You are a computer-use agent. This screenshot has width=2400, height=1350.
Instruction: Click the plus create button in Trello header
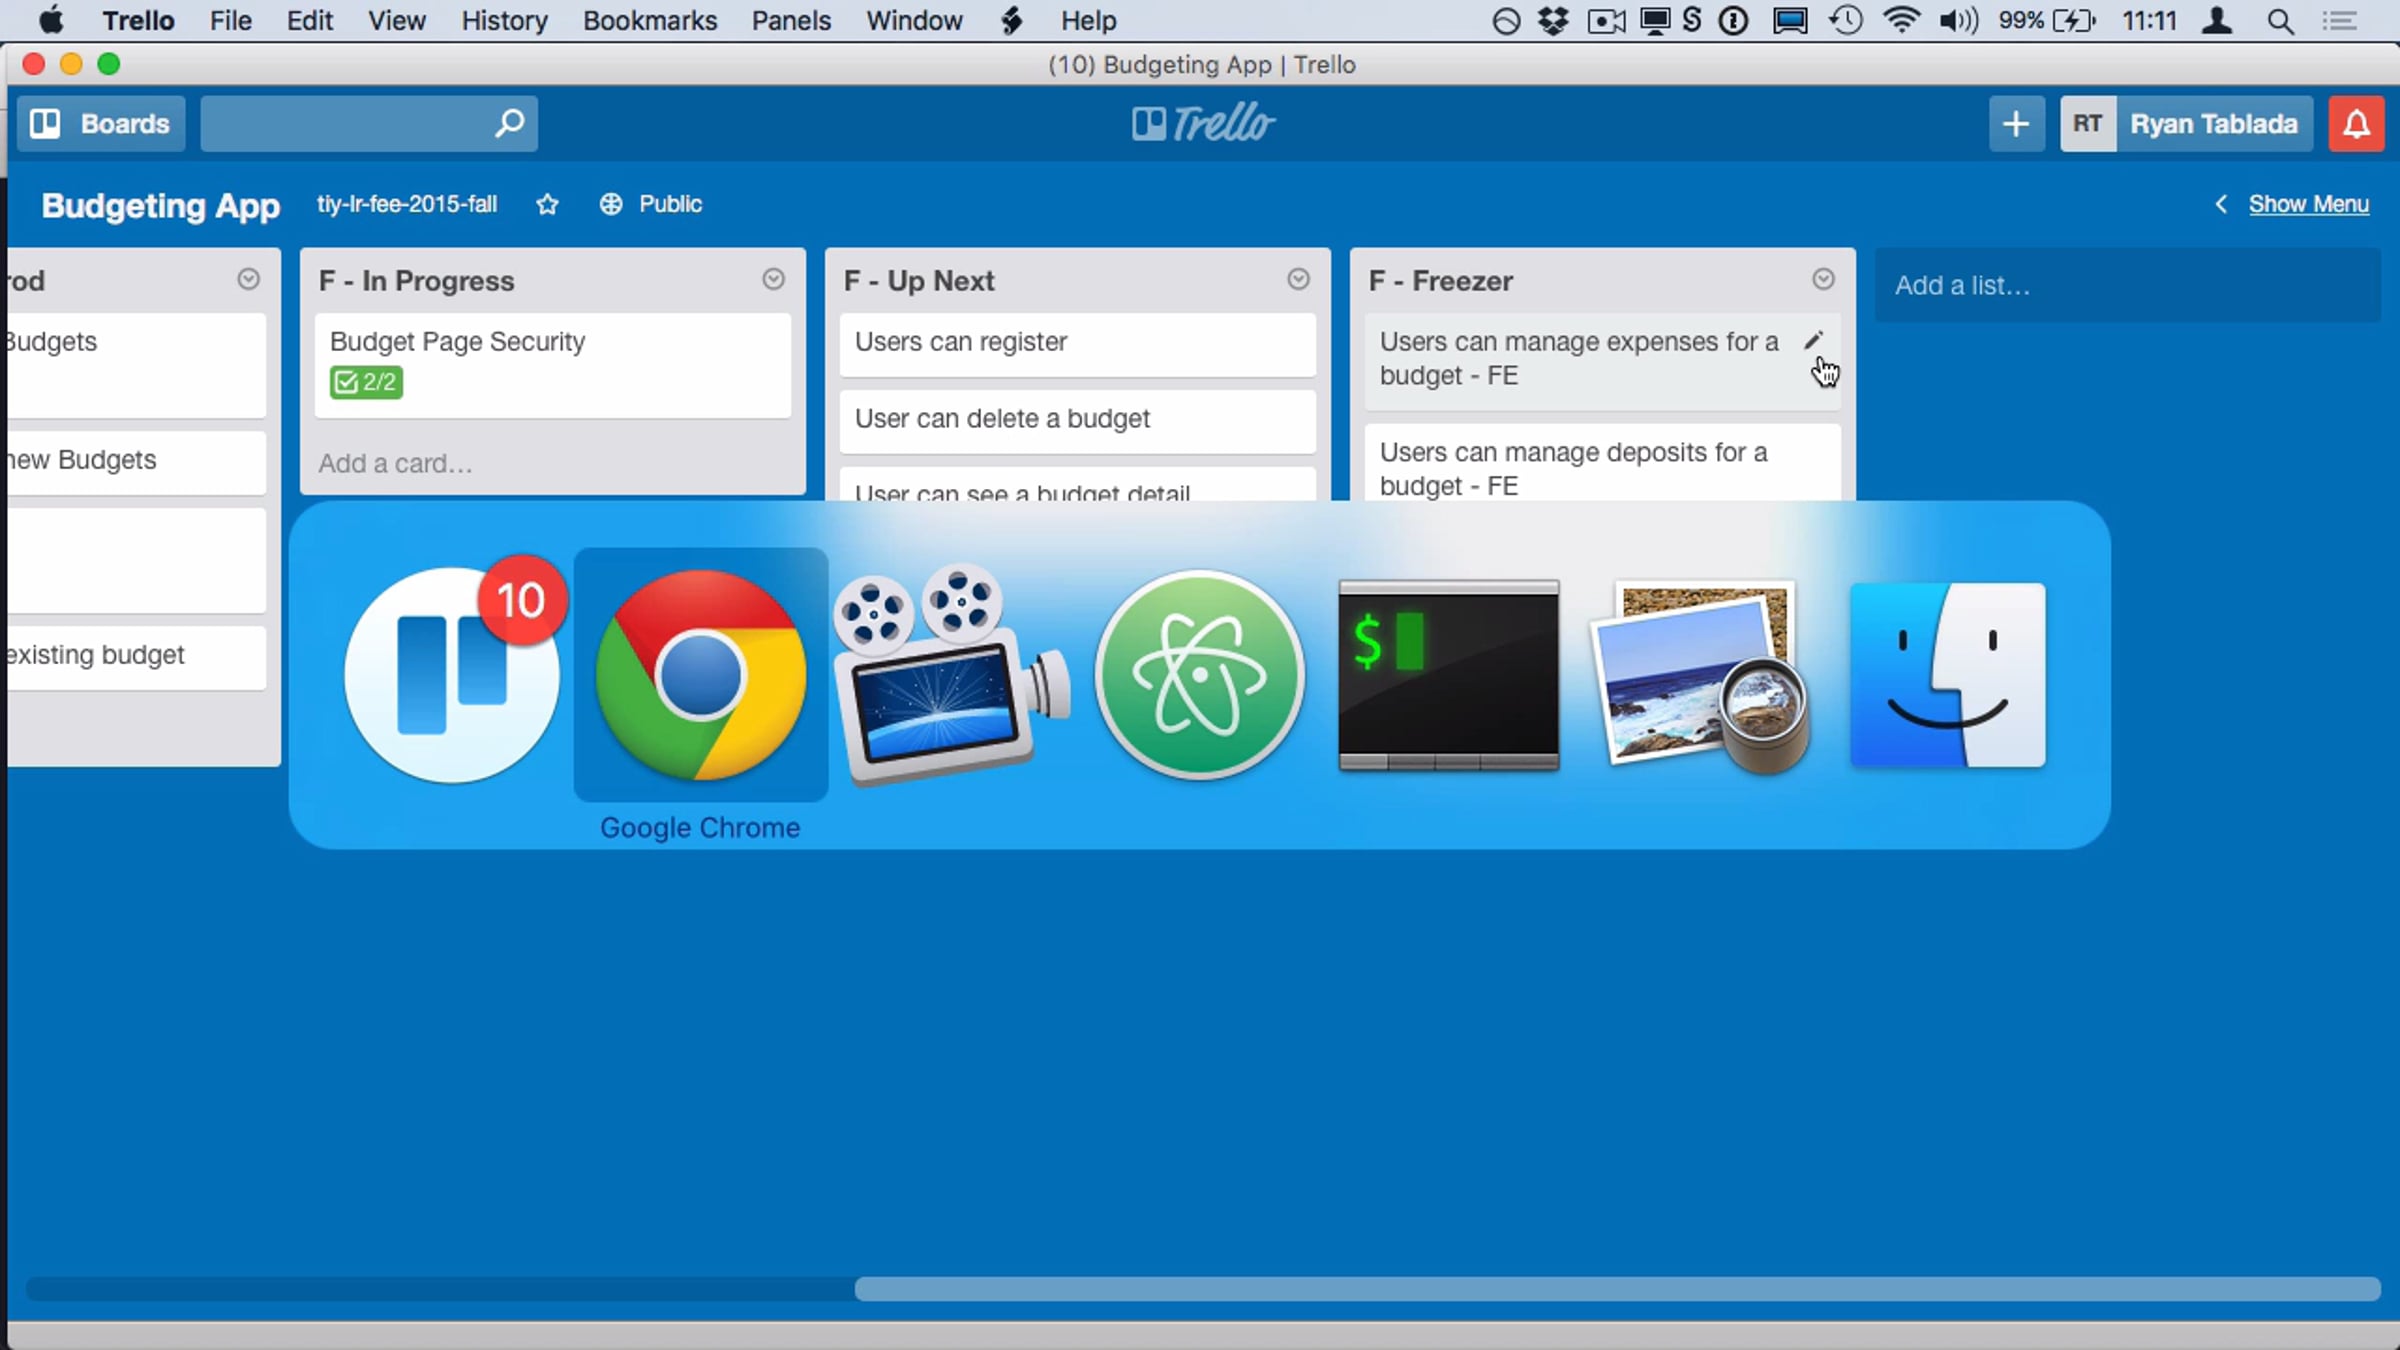click(2016, 124)
